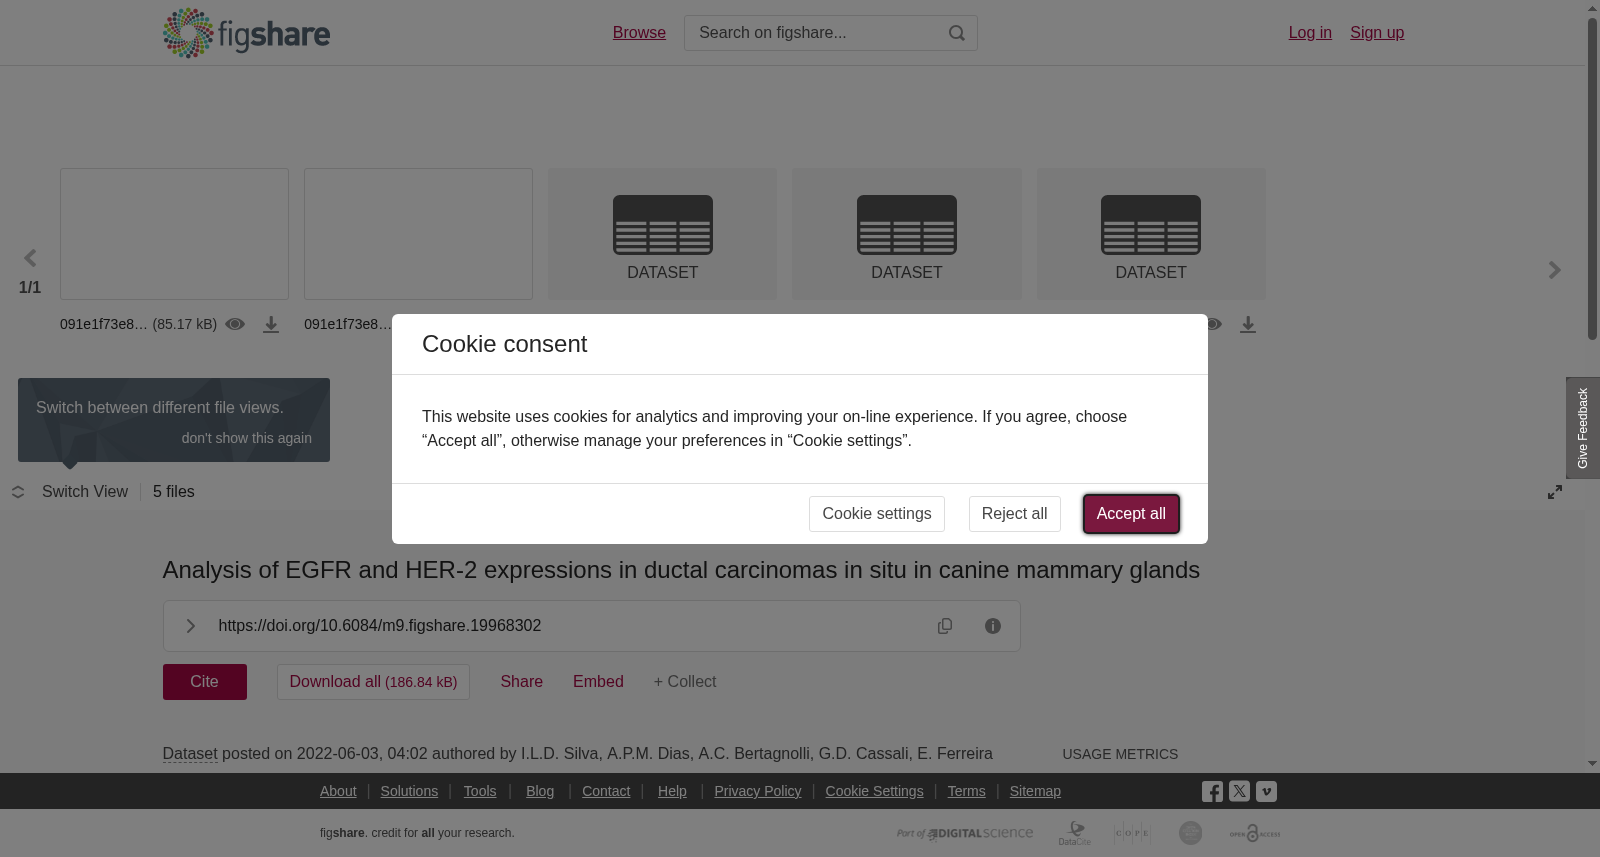Click Reject all cookies button
Screen dimensions: 1600x857
(1014, 514)
